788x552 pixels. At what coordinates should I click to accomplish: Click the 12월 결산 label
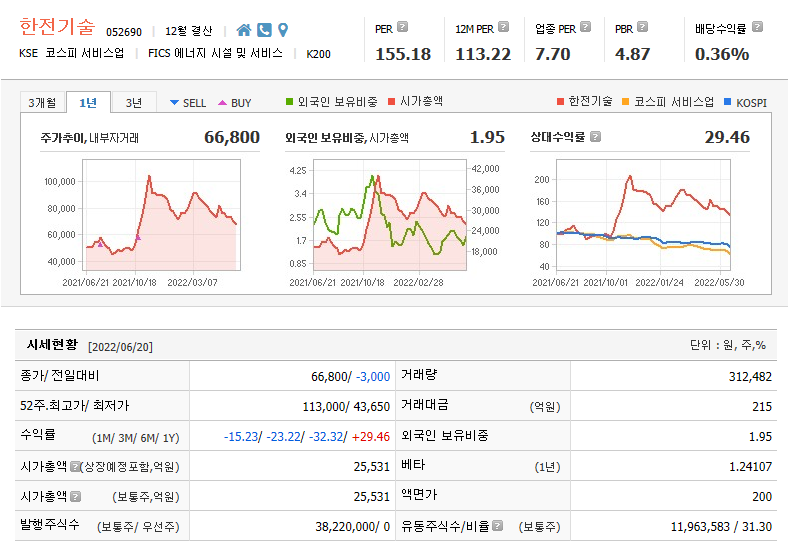click(x=188, y=31)
